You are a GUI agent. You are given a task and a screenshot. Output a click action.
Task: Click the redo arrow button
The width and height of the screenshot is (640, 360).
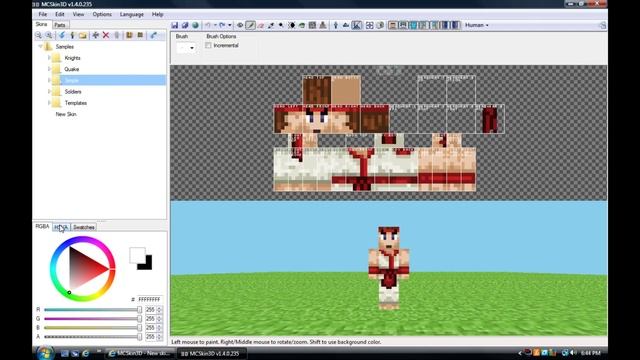tap(222, 25)
